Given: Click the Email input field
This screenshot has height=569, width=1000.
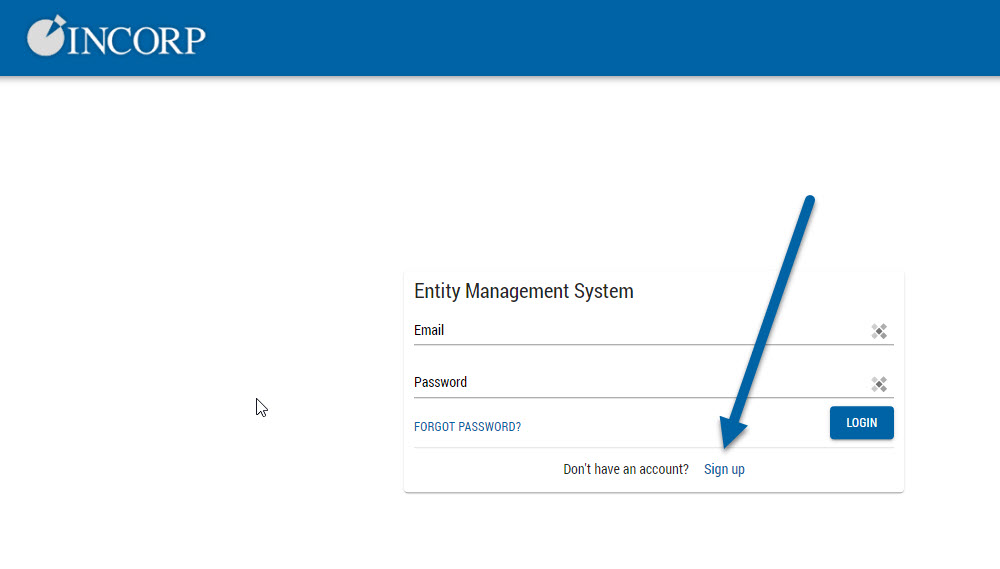Looking at the screenshot, I should [653, 331].
